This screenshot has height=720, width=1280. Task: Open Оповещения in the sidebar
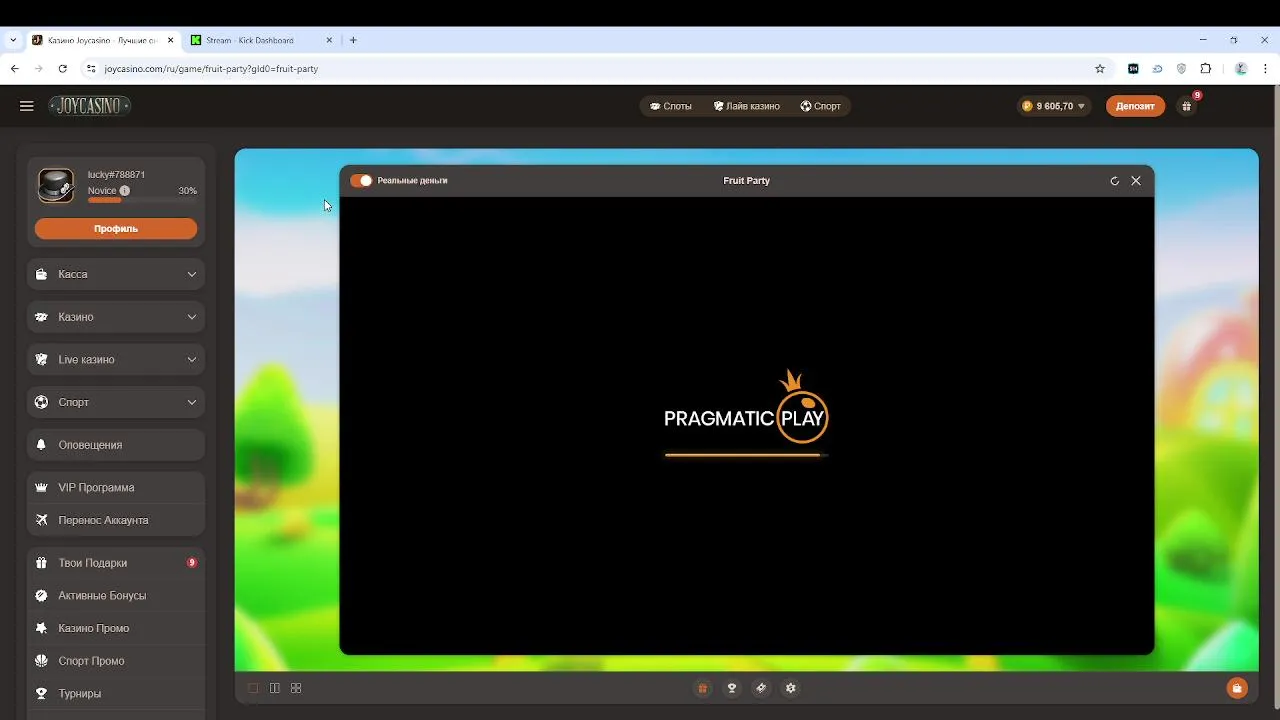[116, 445]
